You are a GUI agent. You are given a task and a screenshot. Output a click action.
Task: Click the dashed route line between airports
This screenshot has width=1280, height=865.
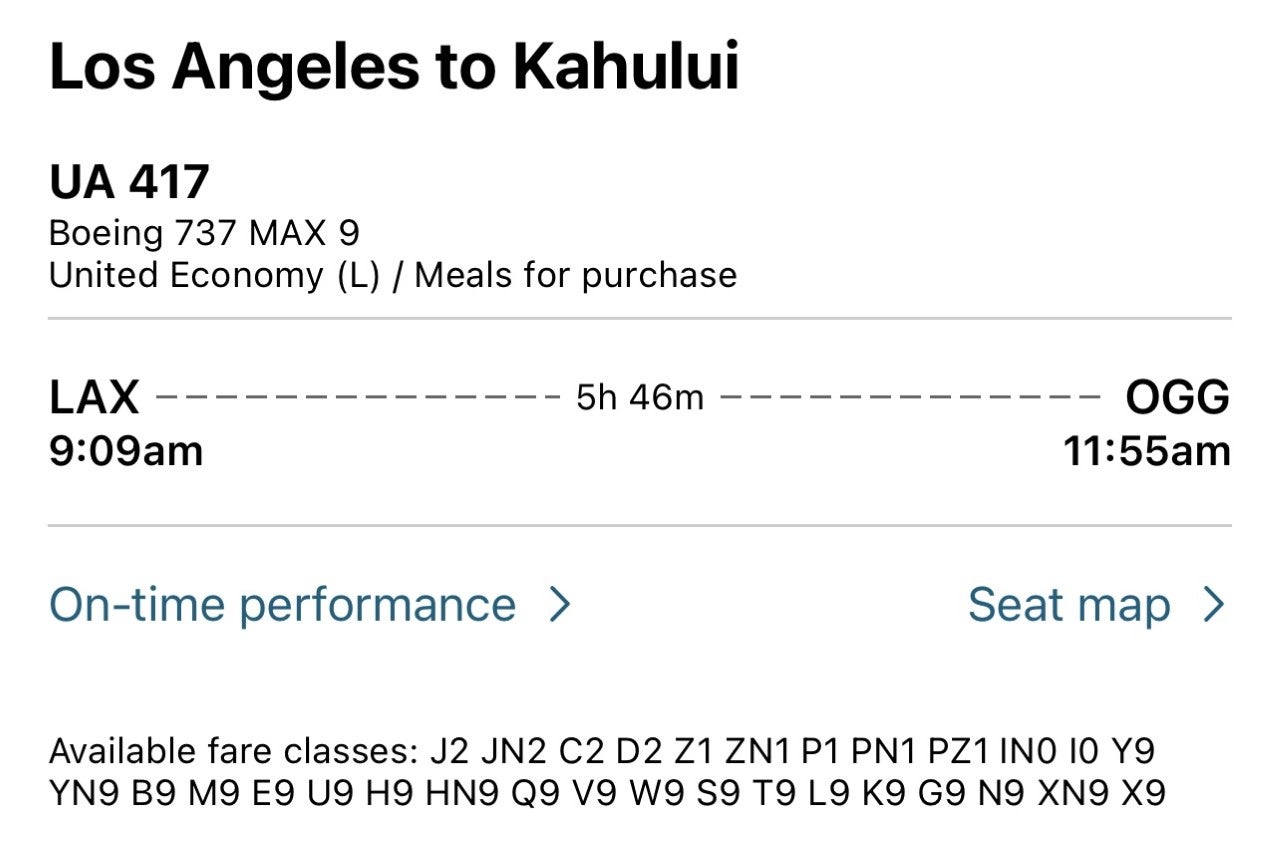pos(350,396)
